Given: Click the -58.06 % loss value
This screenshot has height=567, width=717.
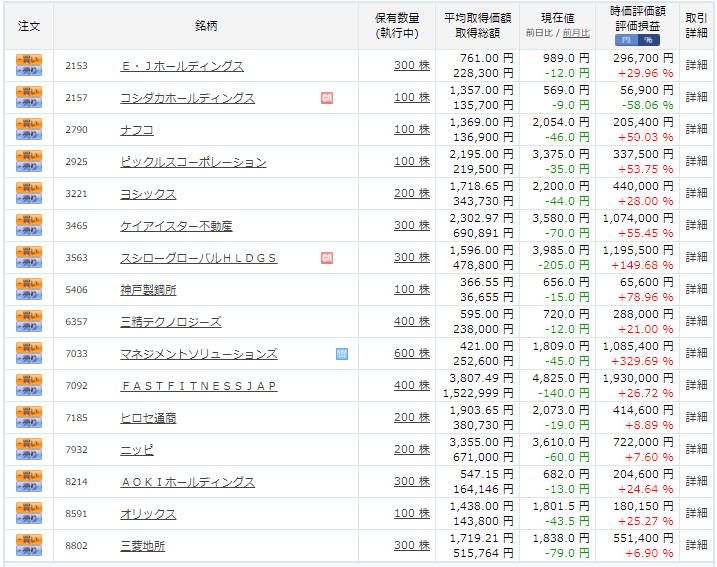Looking at the screenshot, I should [647, 105].
